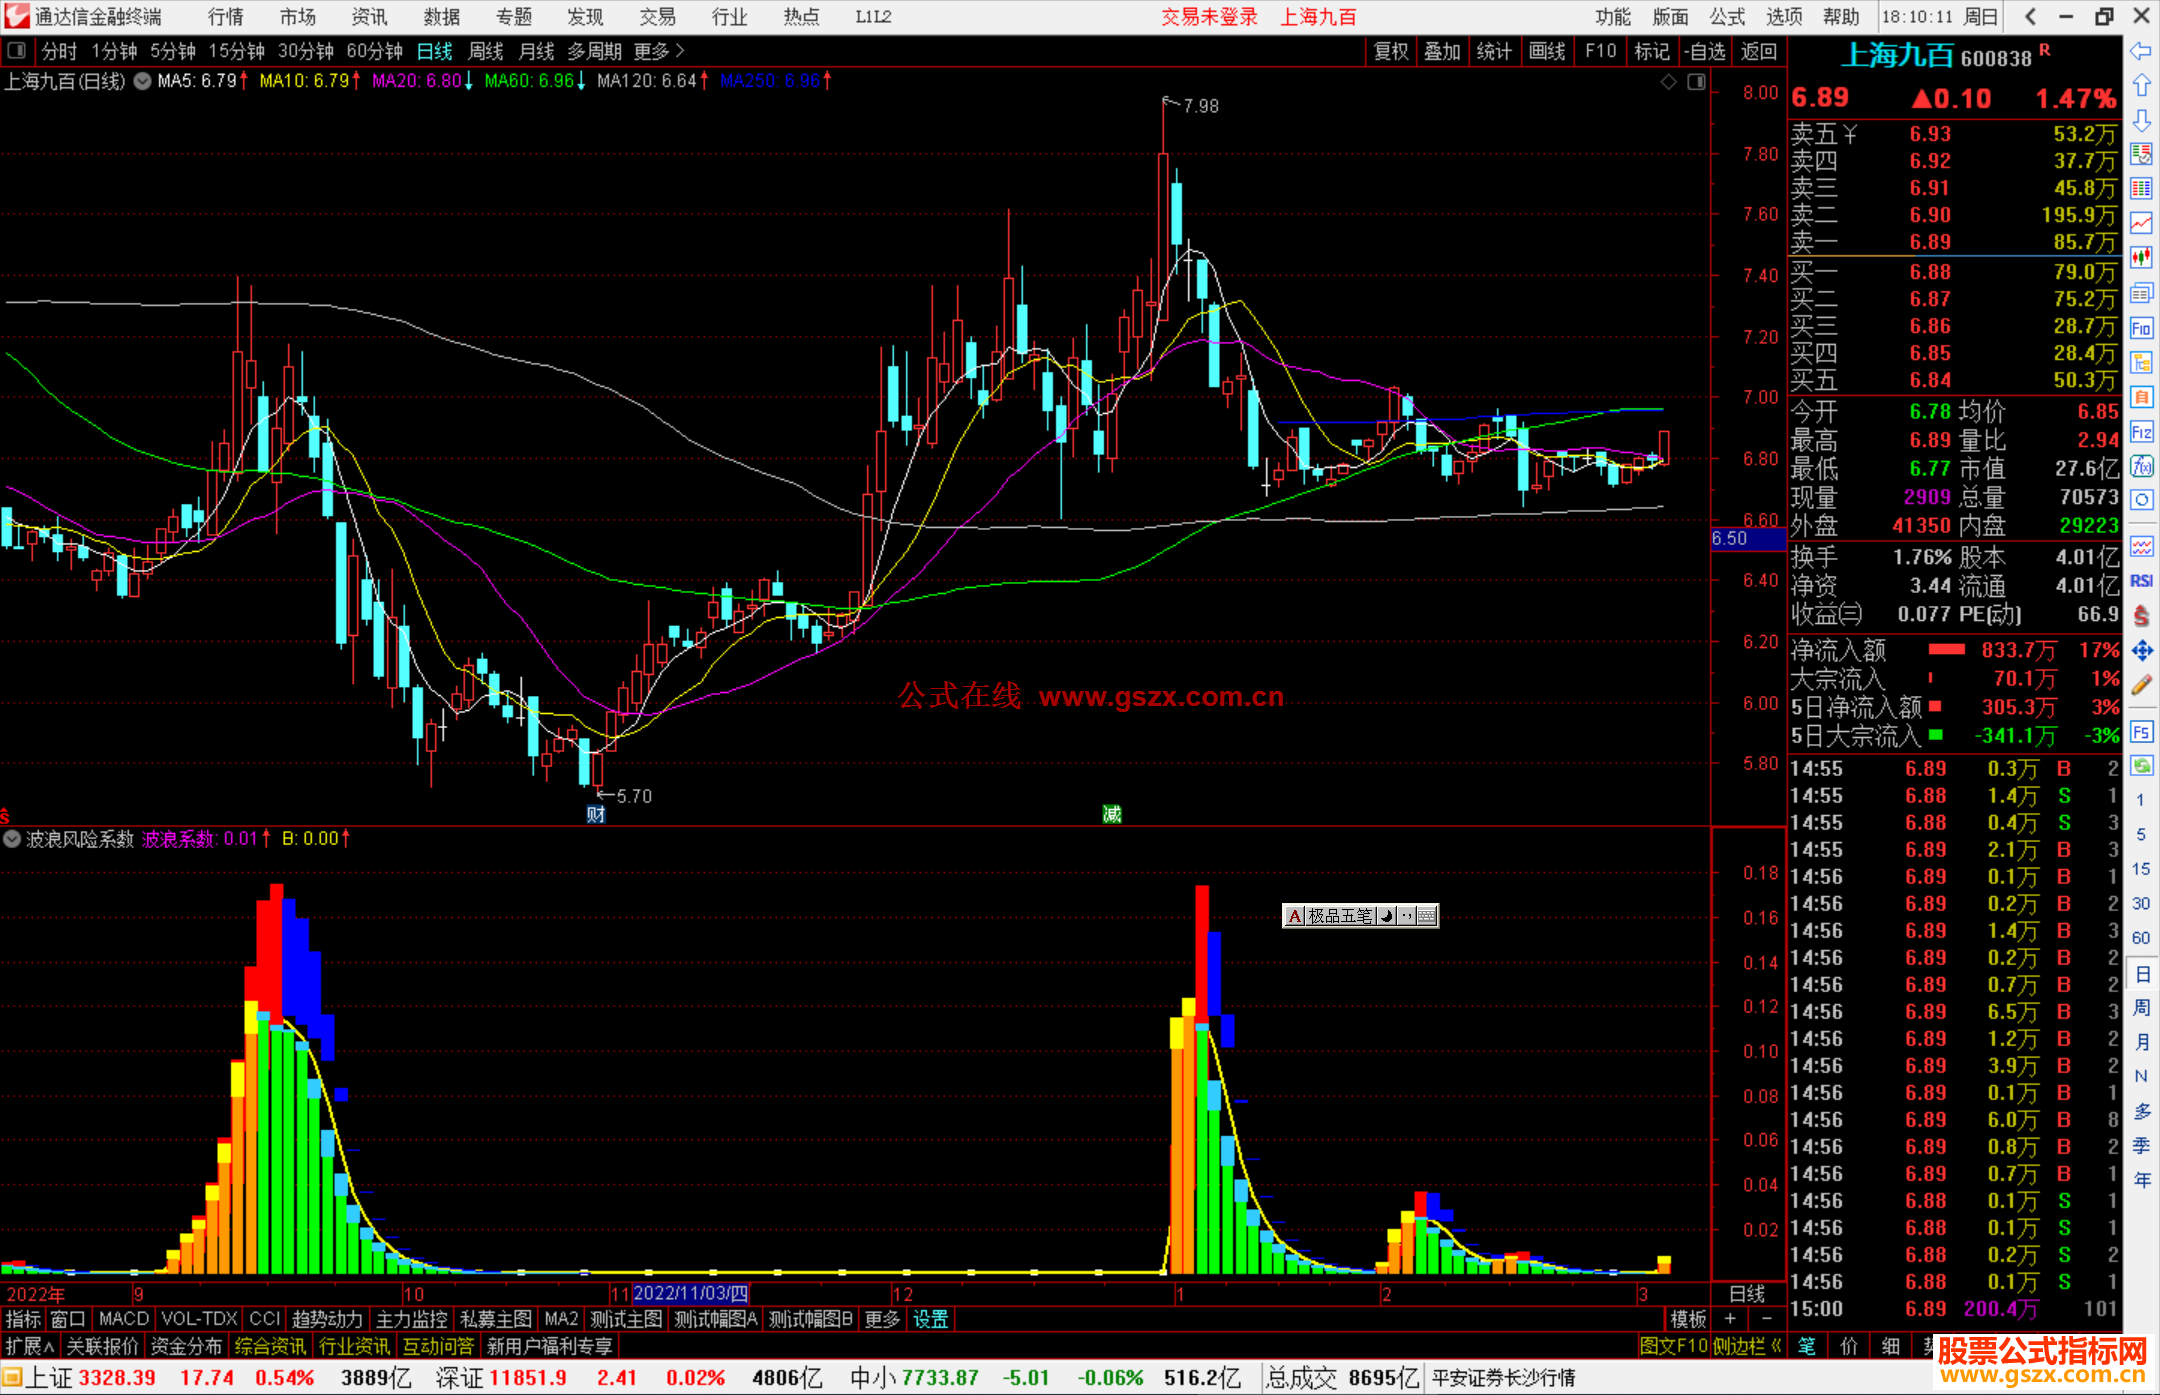Click the 设置 indicator settings link

(x=930, y=1319)
